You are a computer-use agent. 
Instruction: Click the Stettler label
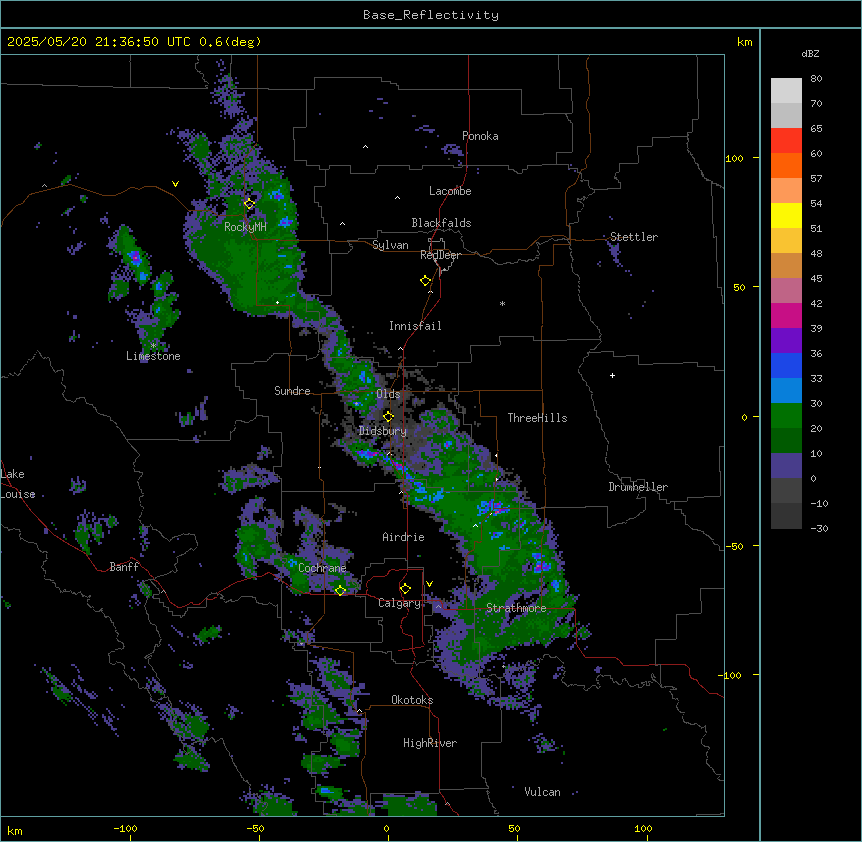pyautogui.click(x=634, y=237)
